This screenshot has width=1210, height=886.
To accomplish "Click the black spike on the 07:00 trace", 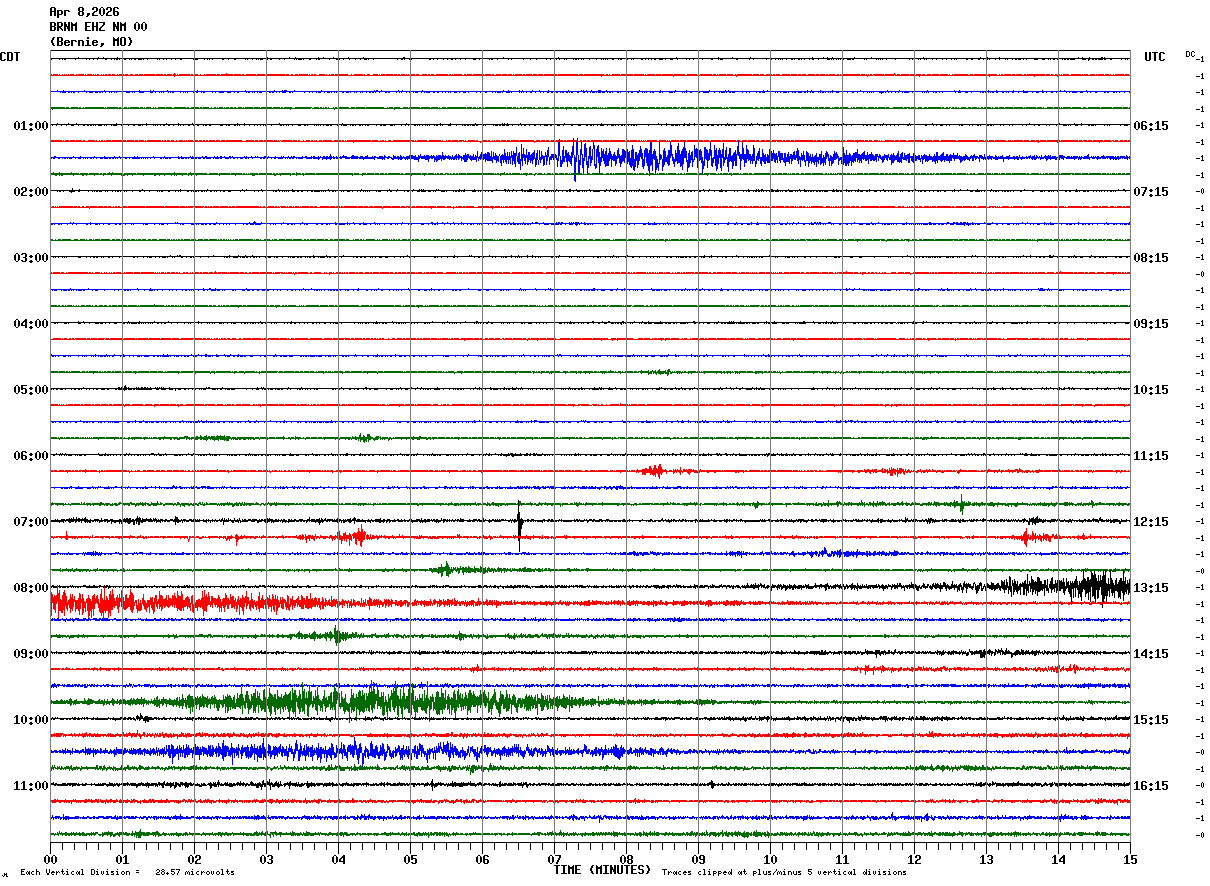I will point(519,525).
